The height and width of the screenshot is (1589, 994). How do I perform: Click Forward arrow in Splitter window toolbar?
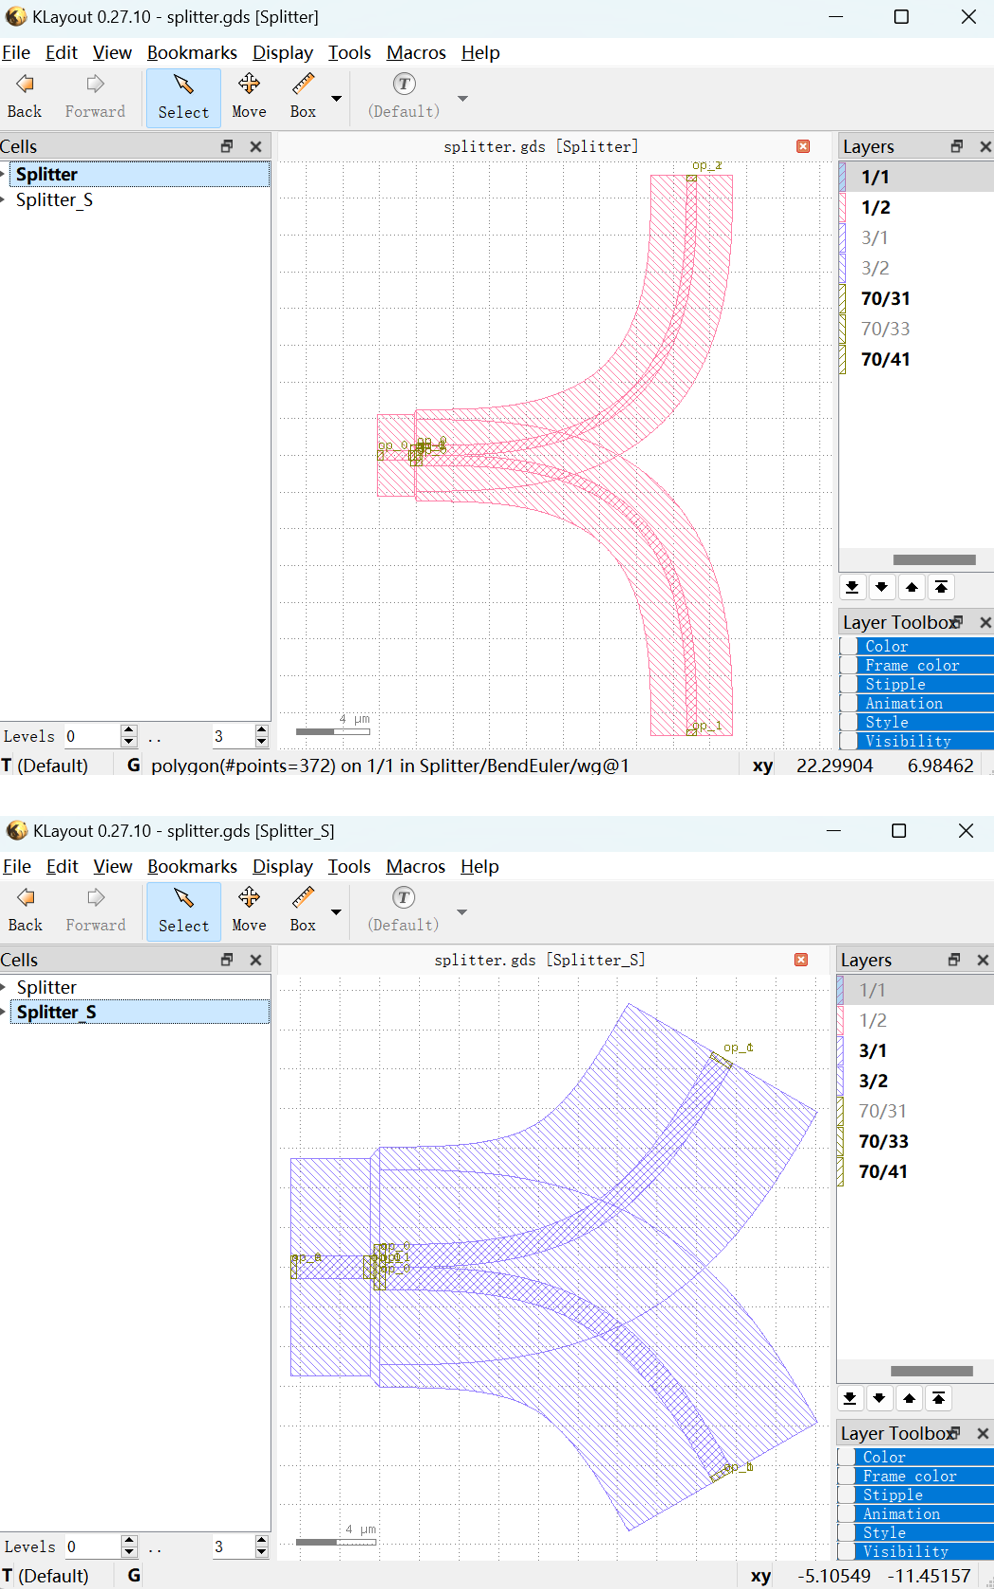95,96
